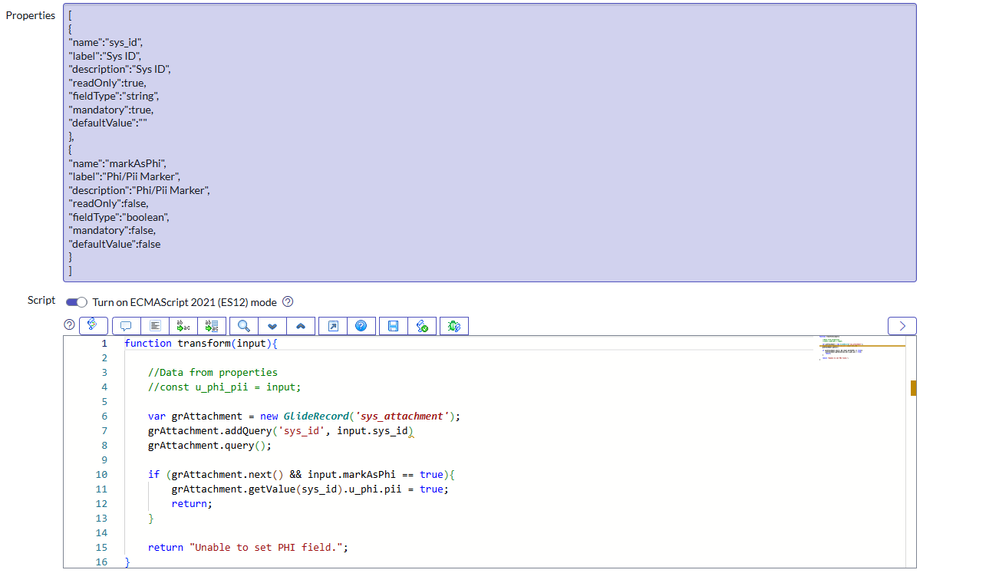Image resolution: width=999 pixels, height=576 pixels.
Task: Open script search magnifier
Action: click(244, 326)
